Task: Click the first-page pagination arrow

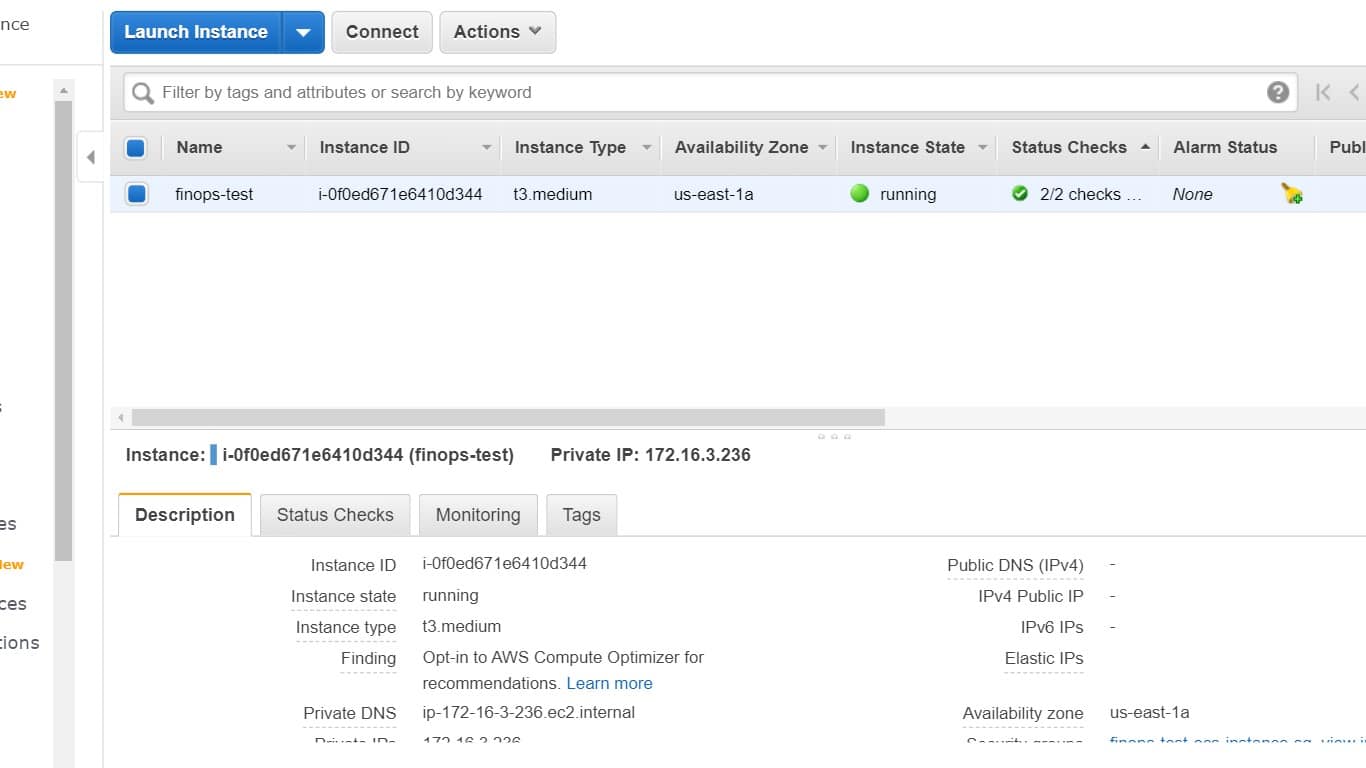Action: pos(1322,91)
